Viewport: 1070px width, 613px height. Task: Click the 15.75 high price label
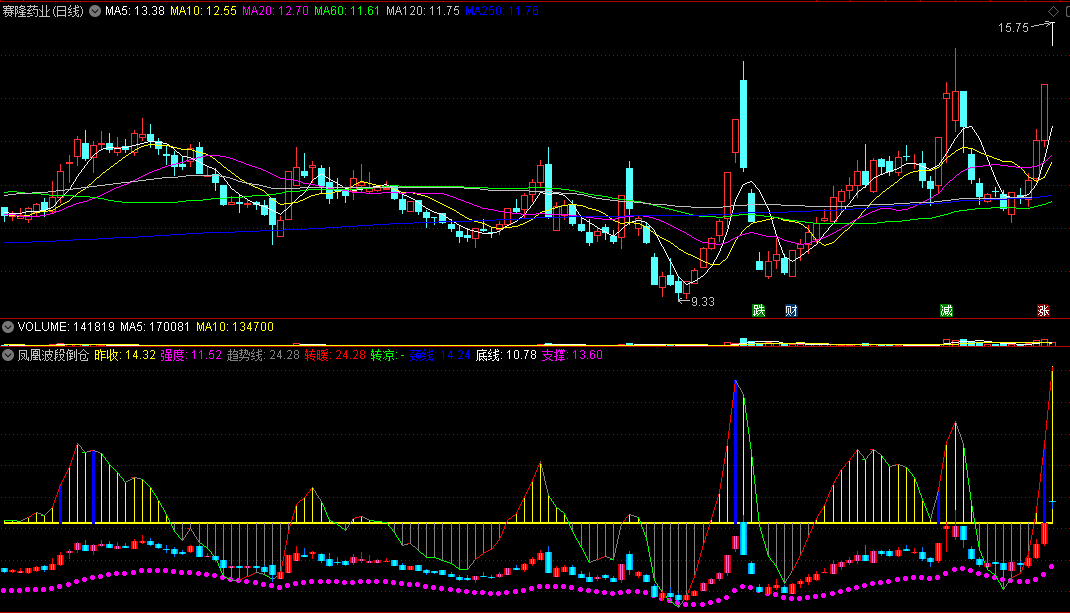1013,28
